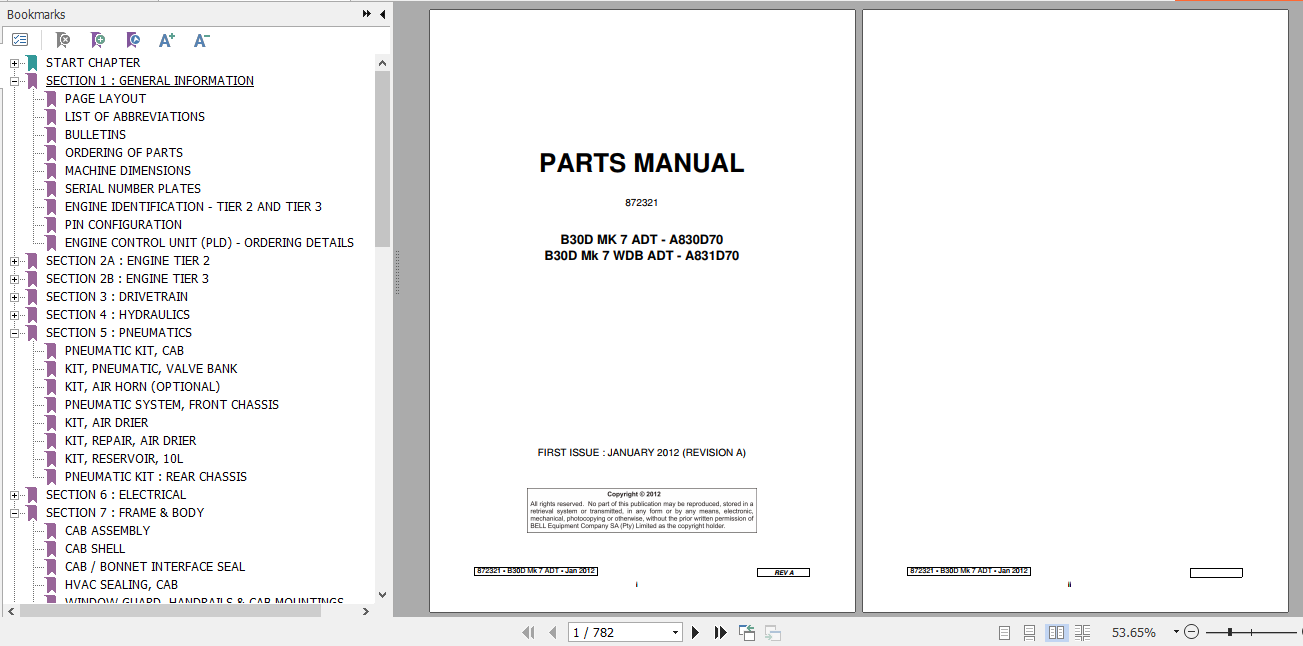The width and height of the screenshot is (1303, 646).
Task: Expand SECTION 6 : ELECTRICAL bookmark
Action: click(x=14, y=494)
